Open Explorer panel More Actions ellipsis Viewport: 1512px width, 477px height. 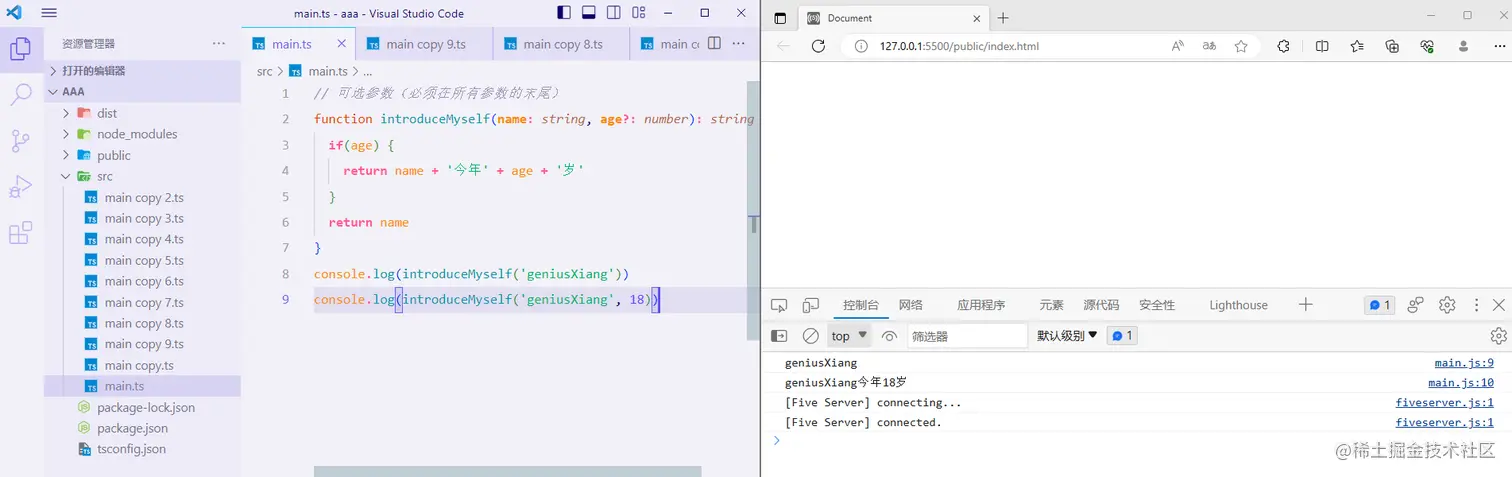pyautogui.click(x=219, y=44)
